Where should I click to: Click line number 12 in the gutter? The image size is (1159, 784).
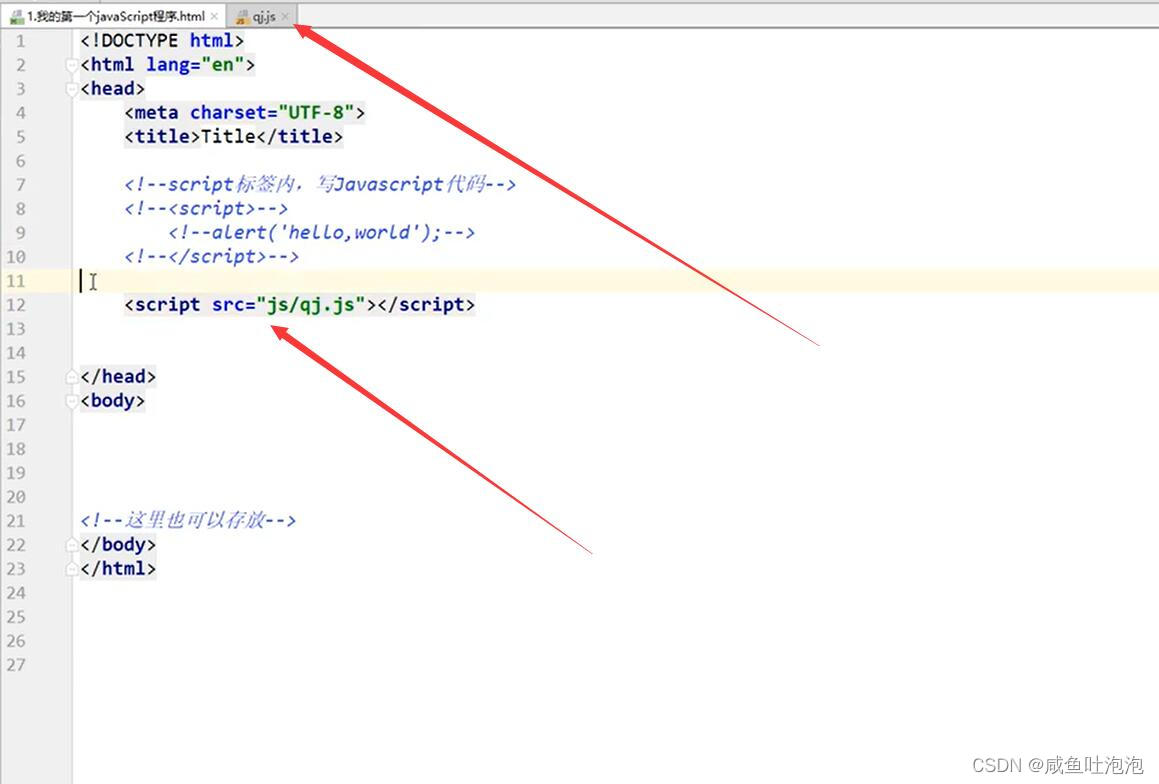point(16,304)
